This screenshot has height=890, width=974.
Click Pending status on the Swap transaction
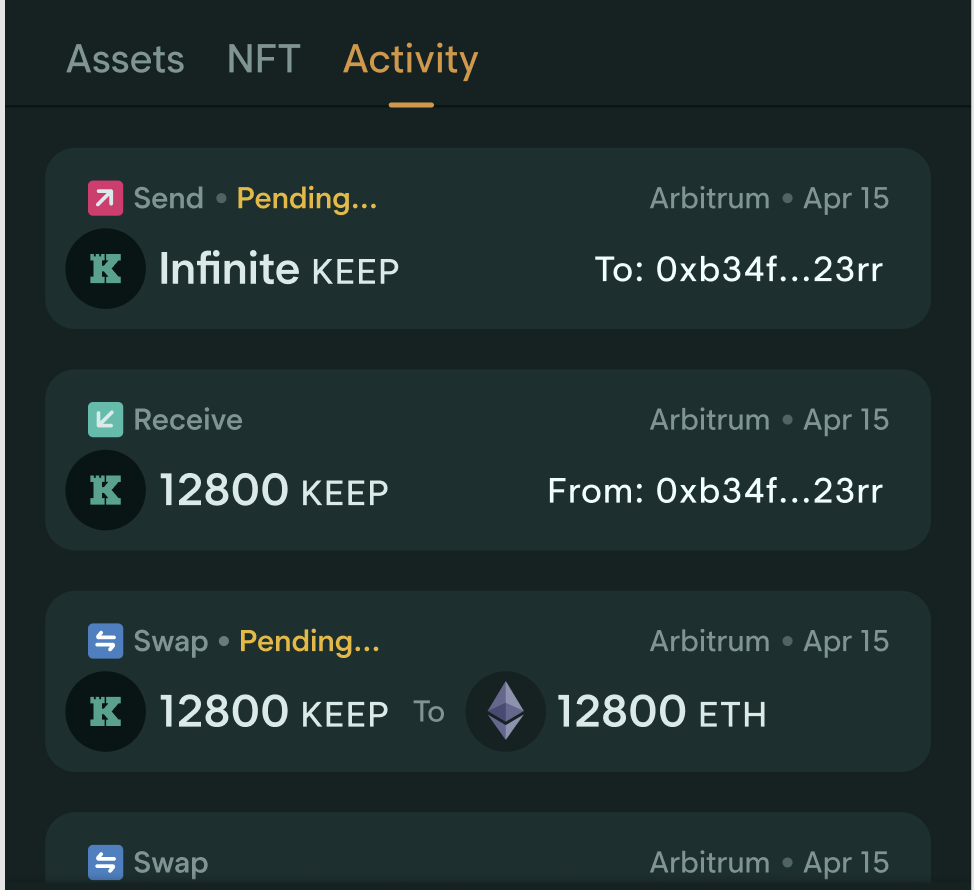(309, 641)
